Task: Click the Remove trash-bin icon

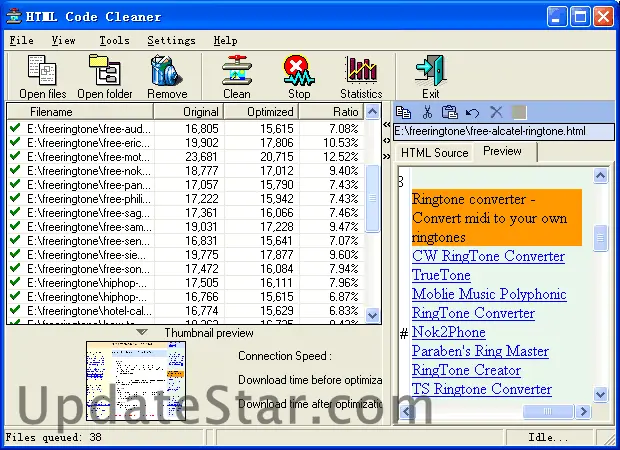Action: click(x=166, y=70)
